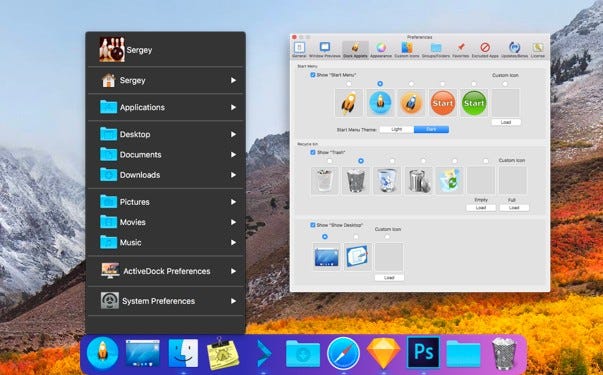Launch Safari from the dock
The image size is (603, 375).
(343, 353)
